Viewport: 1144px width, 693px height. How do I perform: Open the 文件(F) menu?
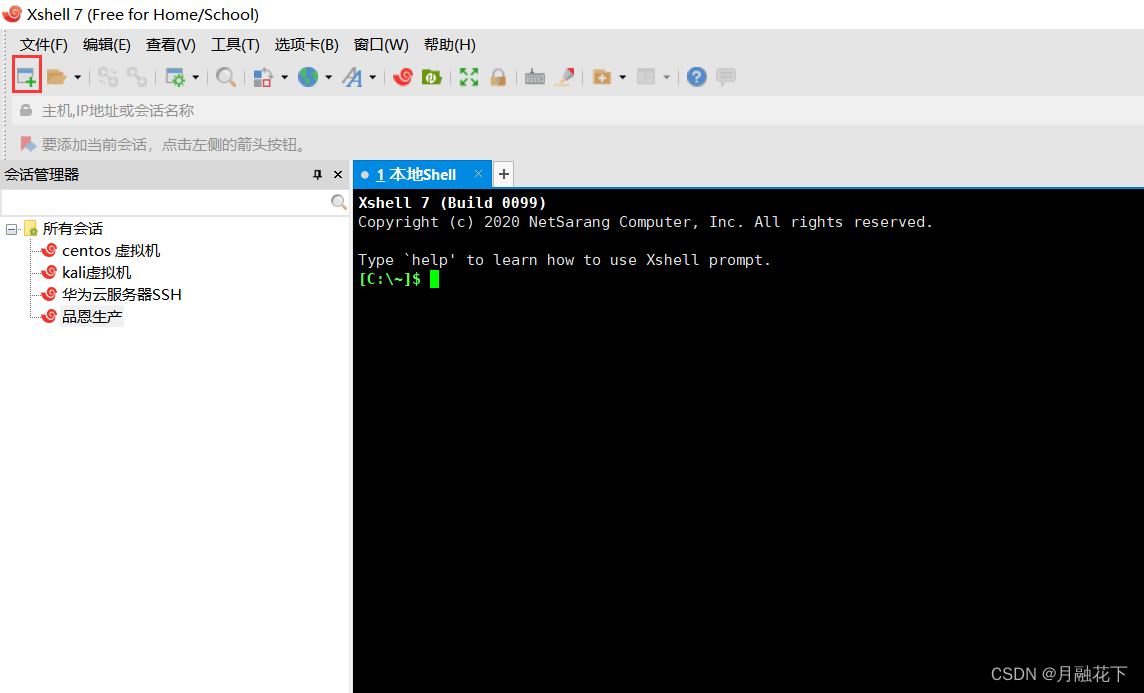pyautogui.click(x=44, y=45)
